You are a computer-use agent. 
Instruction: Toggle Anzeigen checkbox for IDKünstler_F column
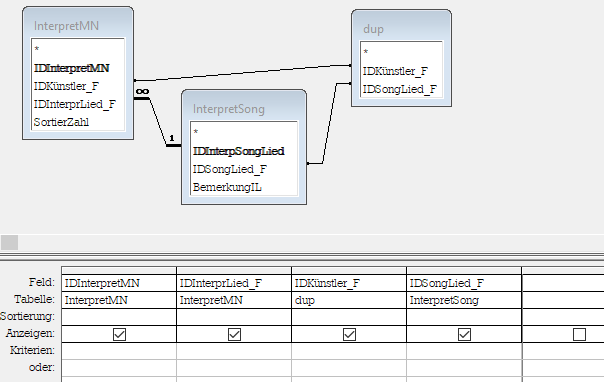tap(349, 334)
